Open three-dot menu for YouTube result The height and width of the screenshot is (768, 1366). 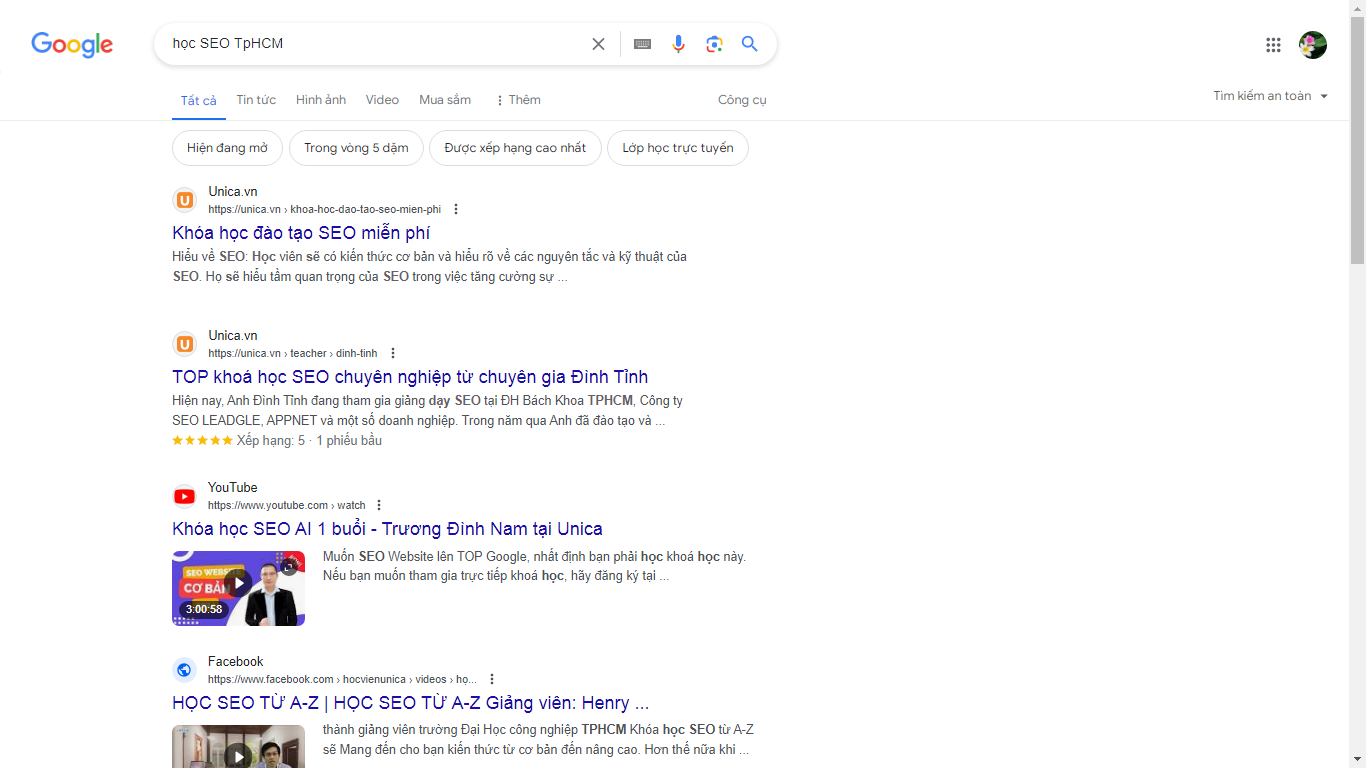pos(379,505)
